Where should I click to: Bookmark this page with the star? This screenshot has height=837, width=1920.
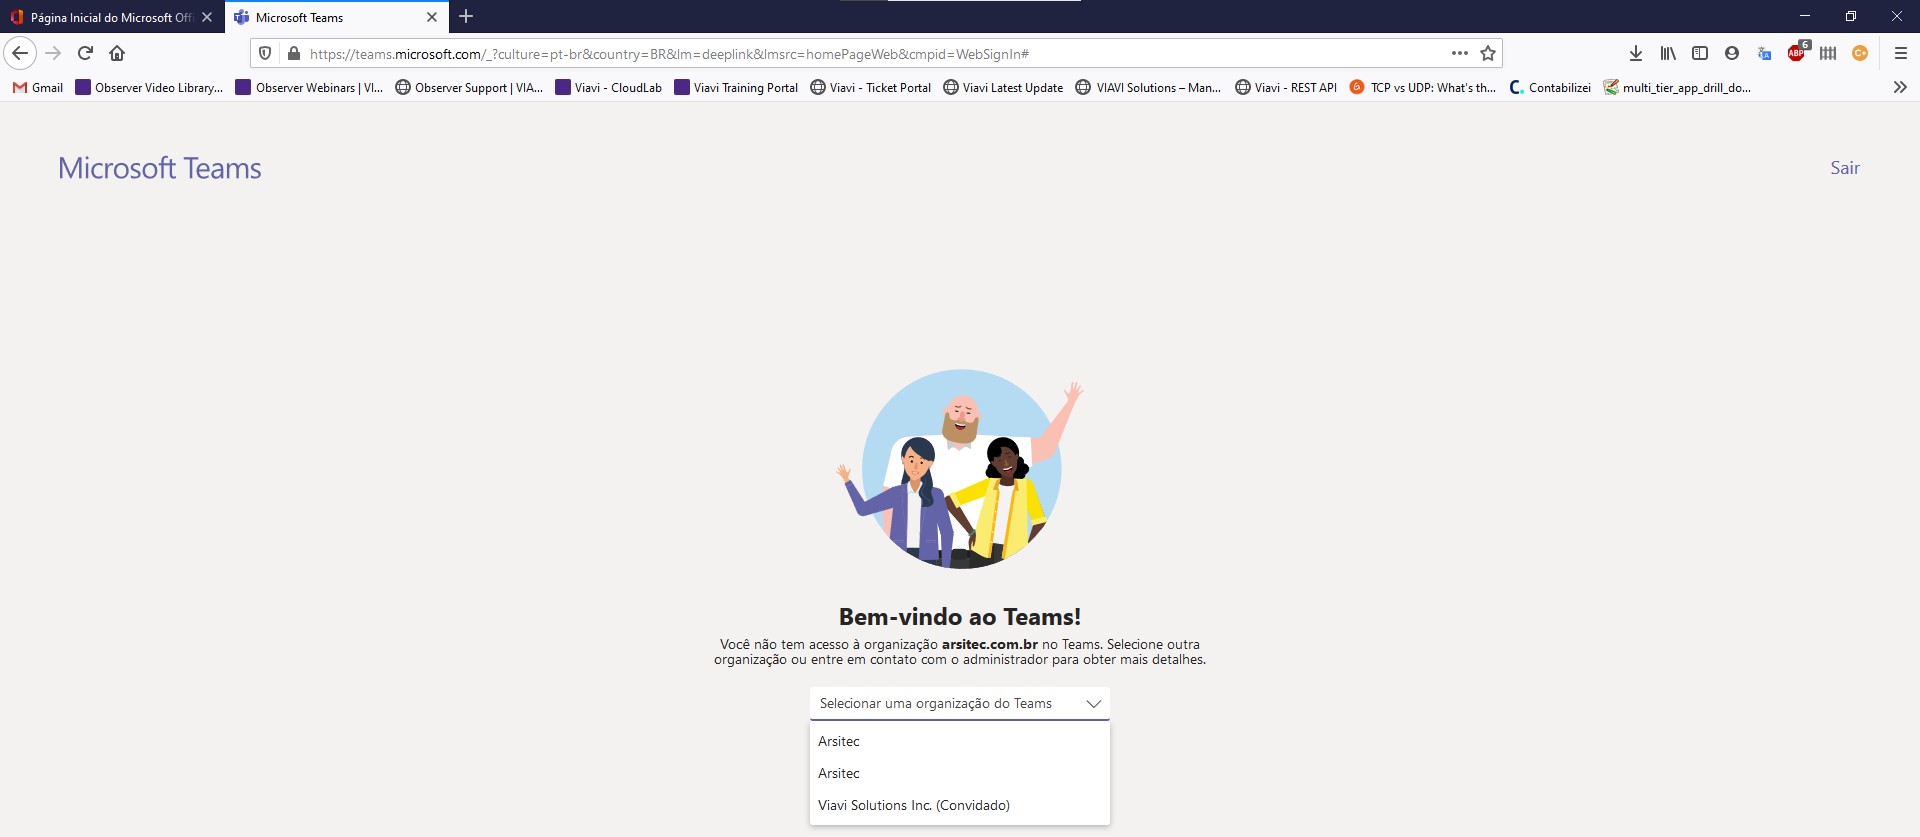coord(1488,53)
